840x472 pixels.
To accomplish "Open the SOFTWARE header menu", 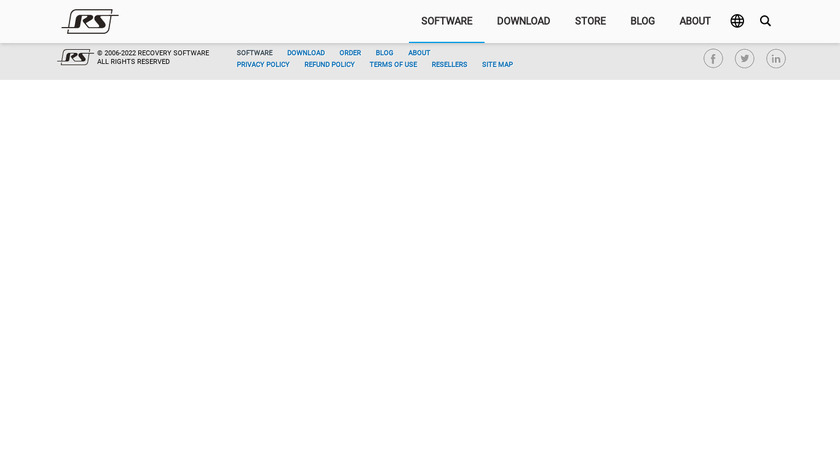I will 447,21.
